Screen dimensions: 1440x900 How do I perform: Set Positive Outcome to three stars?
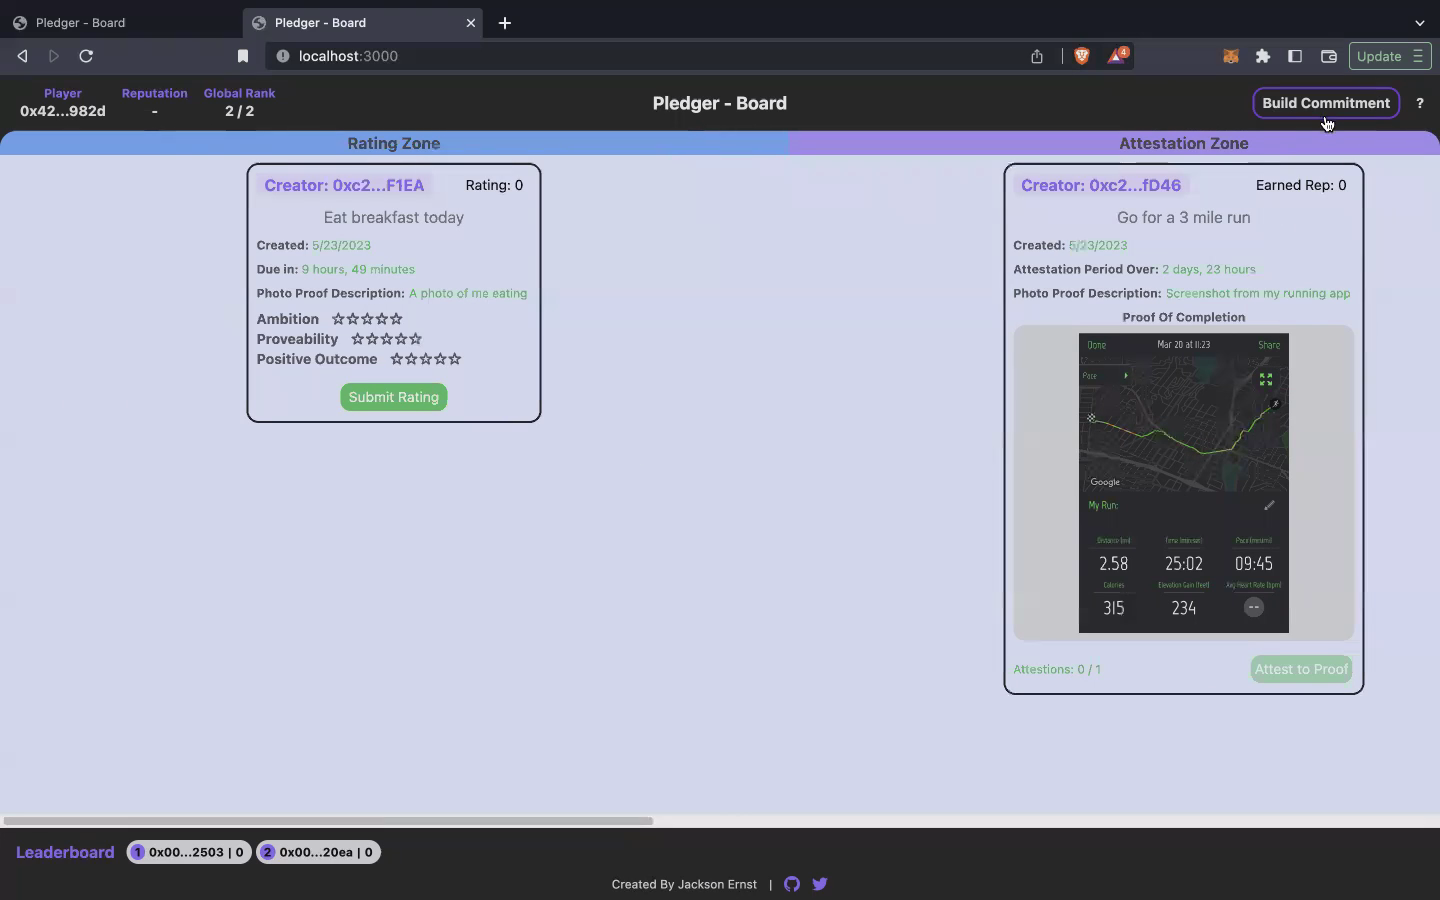point(426,359)
